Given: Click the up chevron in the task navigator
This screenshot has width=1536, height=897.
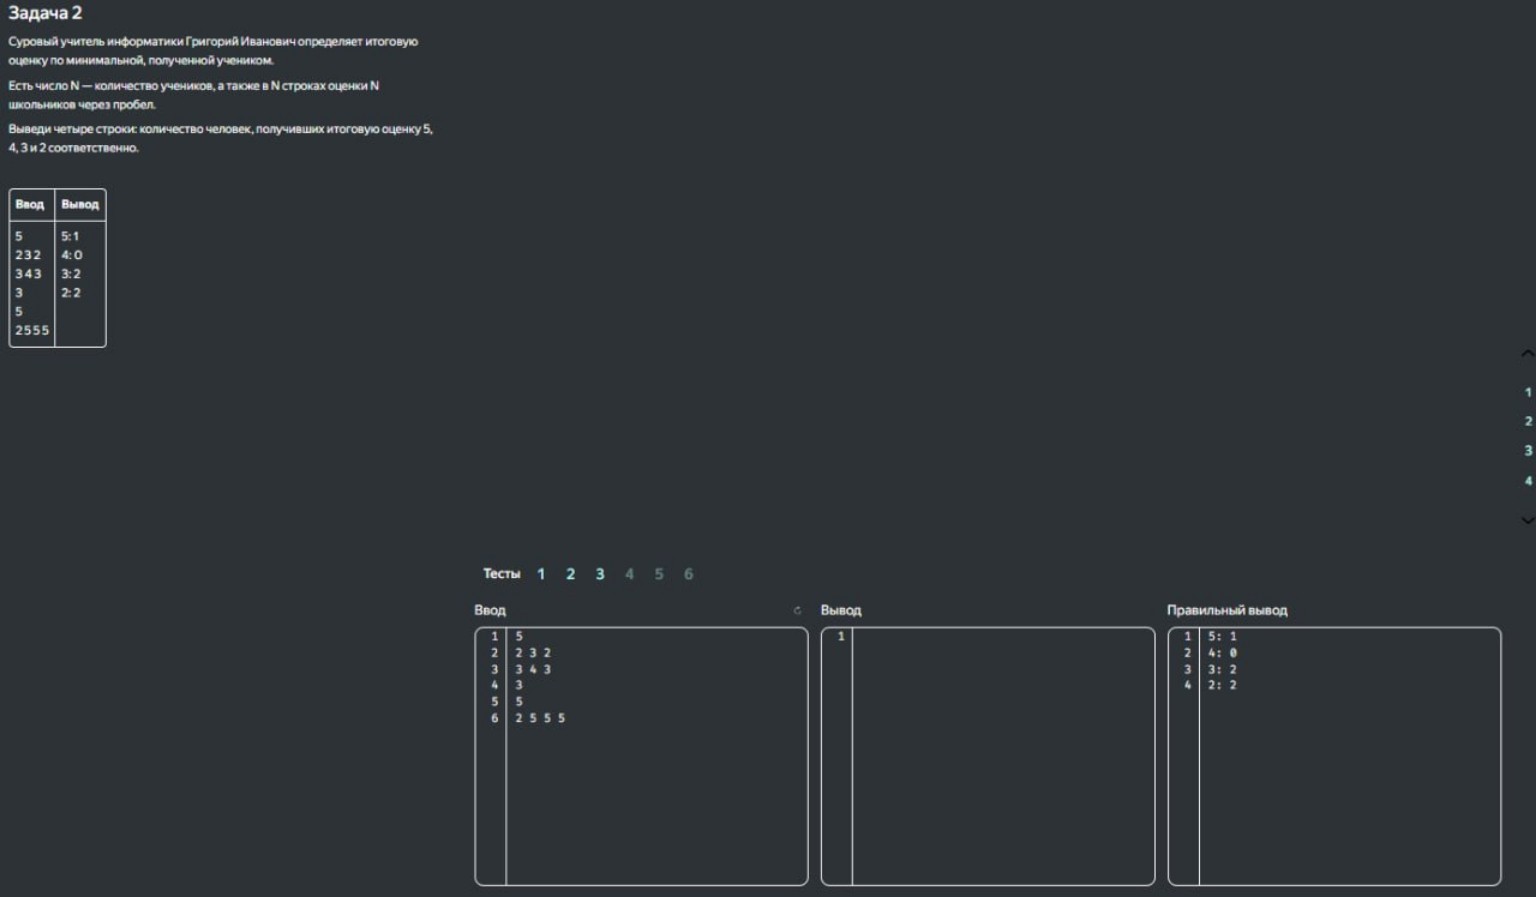Looking at the screenshot, I should pyautogui.click(x=1527, y=354).
